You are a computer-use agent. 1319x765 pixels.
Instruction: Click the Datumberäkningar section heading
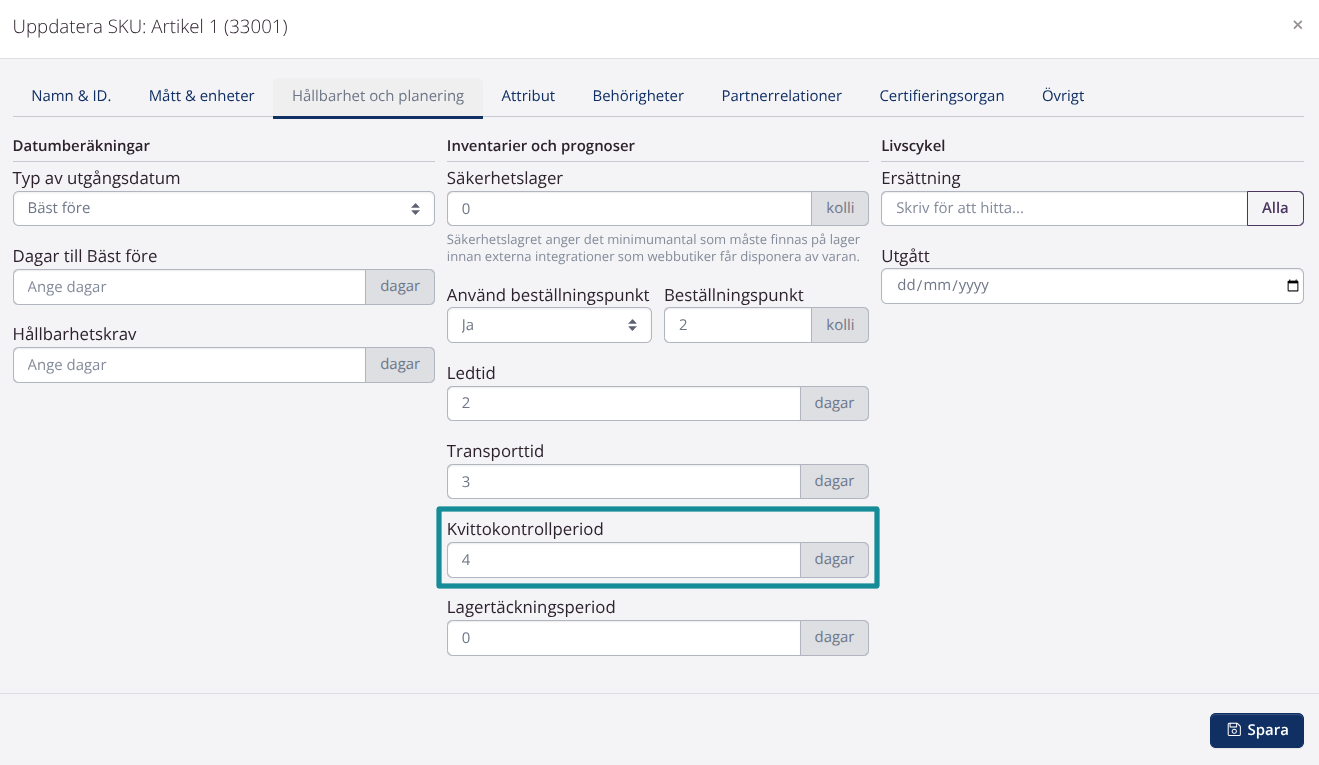(81, 146)
